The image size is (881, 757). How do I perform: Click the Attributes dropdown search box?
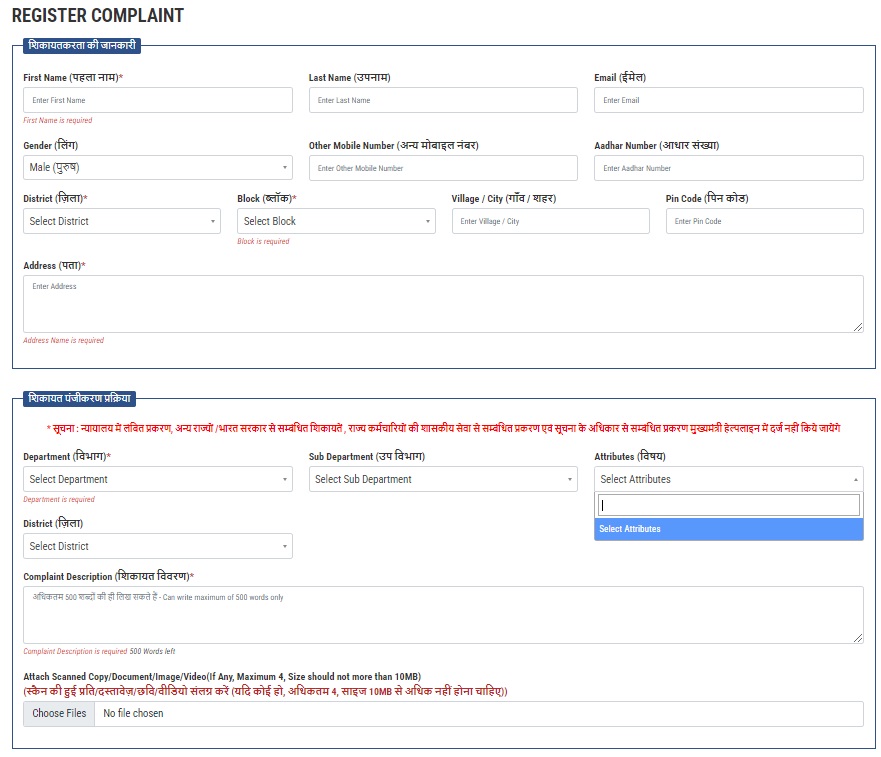[727, 504]
